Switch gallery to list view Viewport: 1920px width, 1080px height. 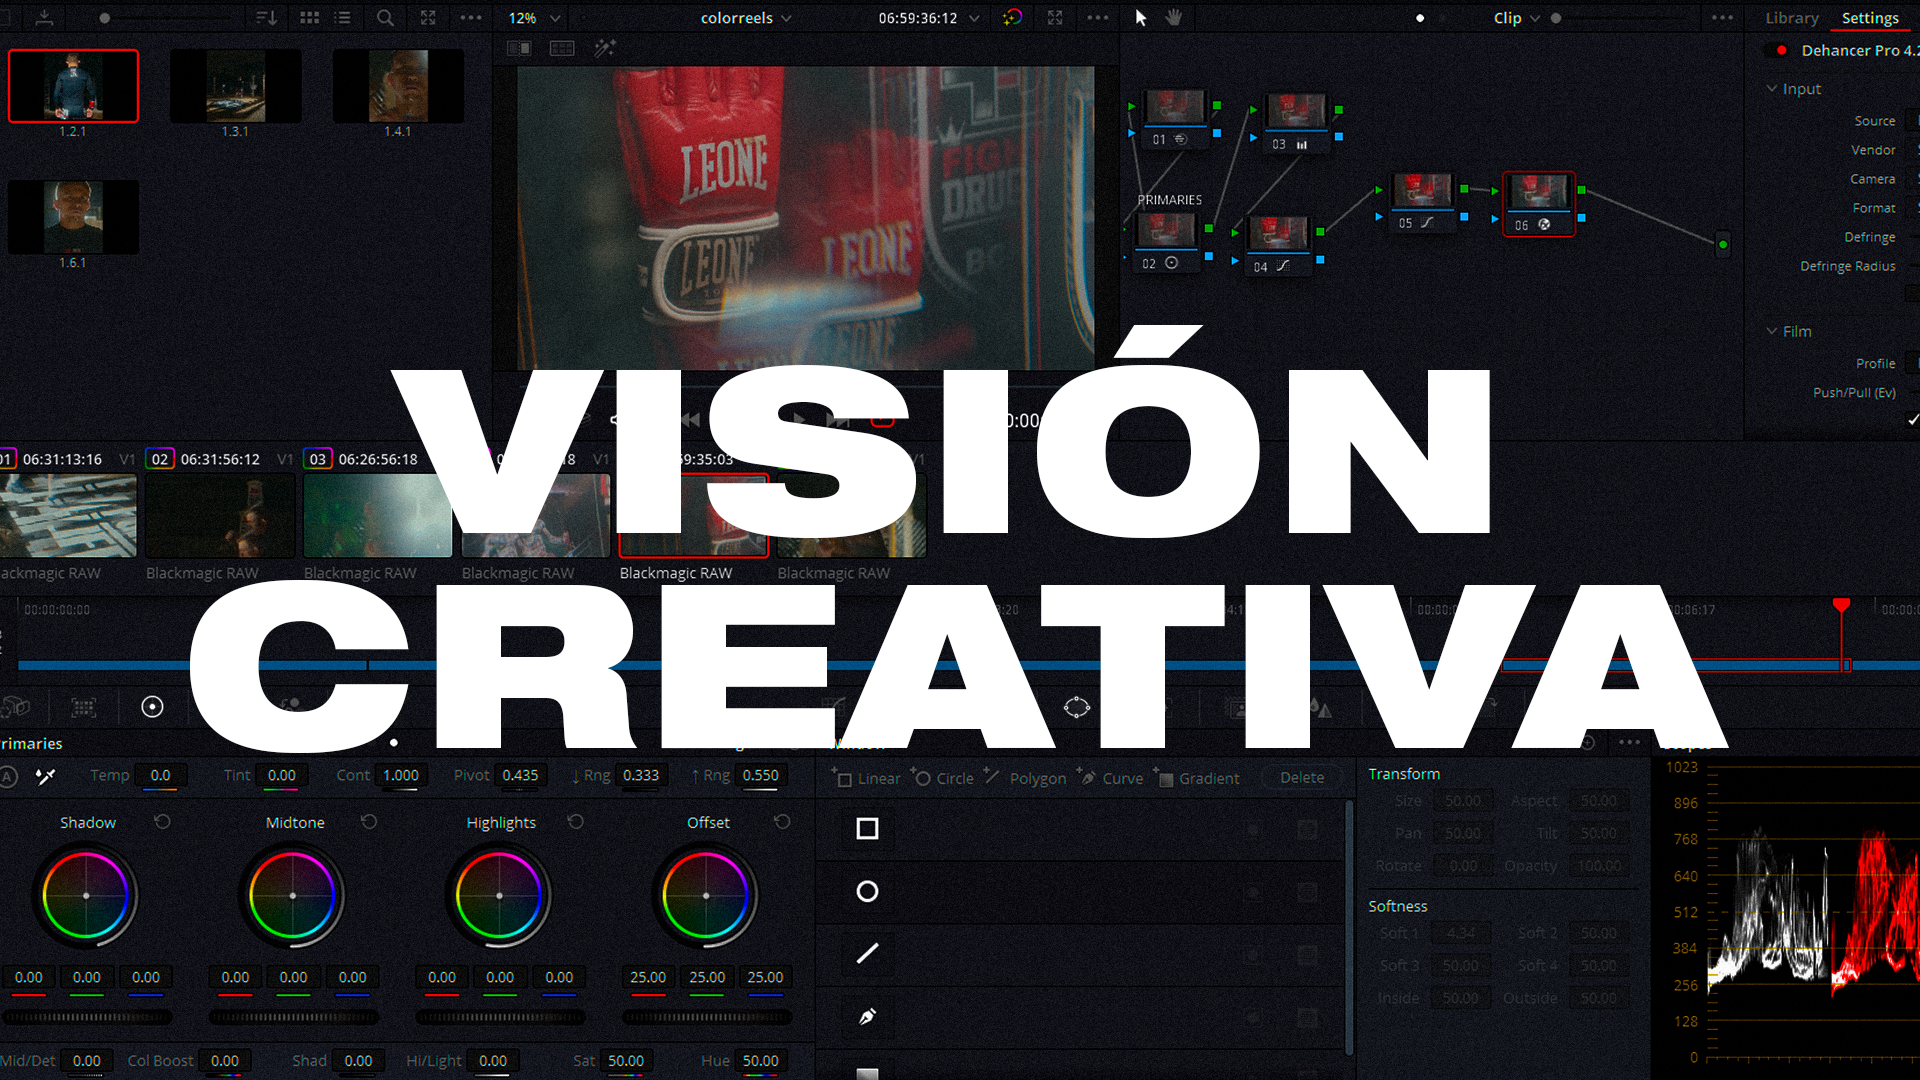point(343,18)
